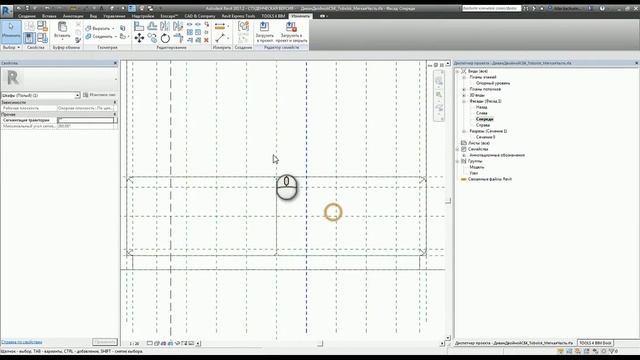Screen dimensions: 640x360
Task: Select Сечение 1 section view
Action: pyautogui.click(x=485, y=137)
